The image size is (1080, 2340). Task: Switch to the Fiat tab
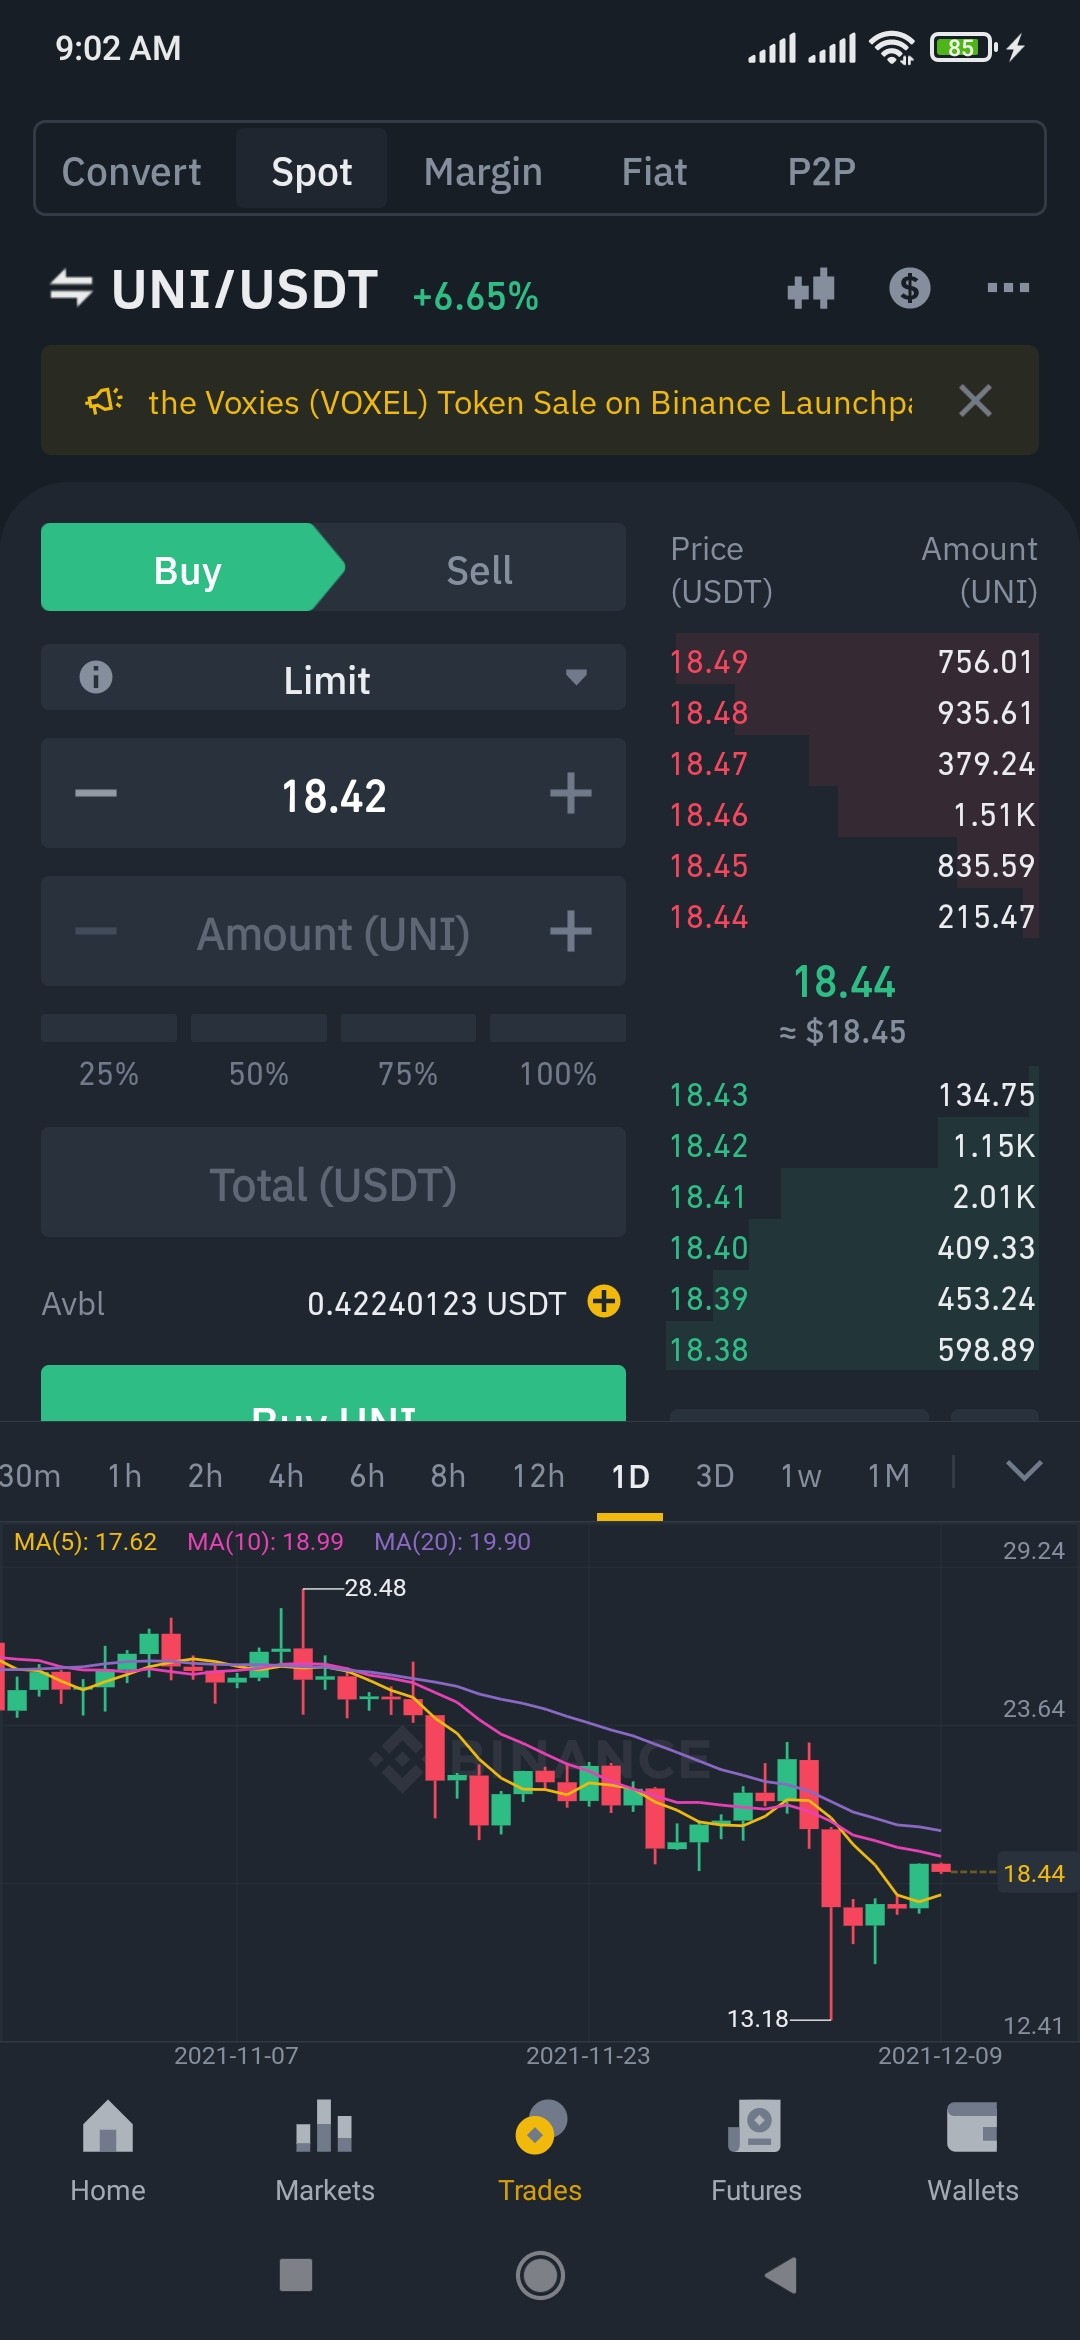654,171
